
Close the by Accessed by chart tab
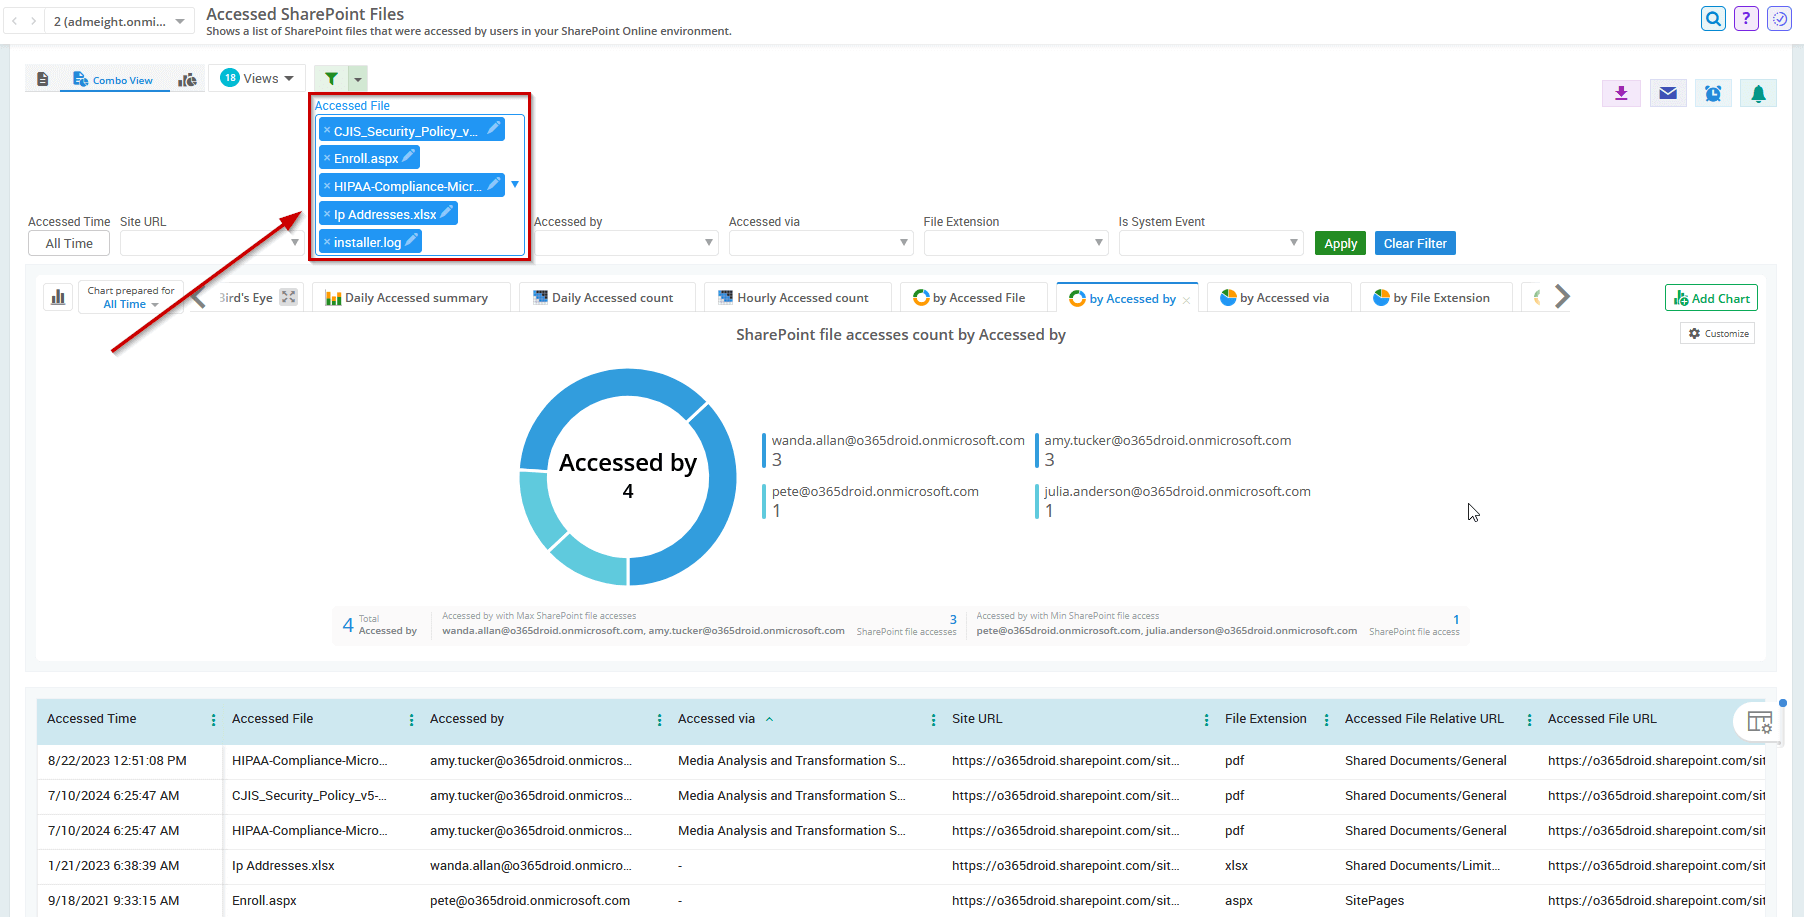[1186, 300]
